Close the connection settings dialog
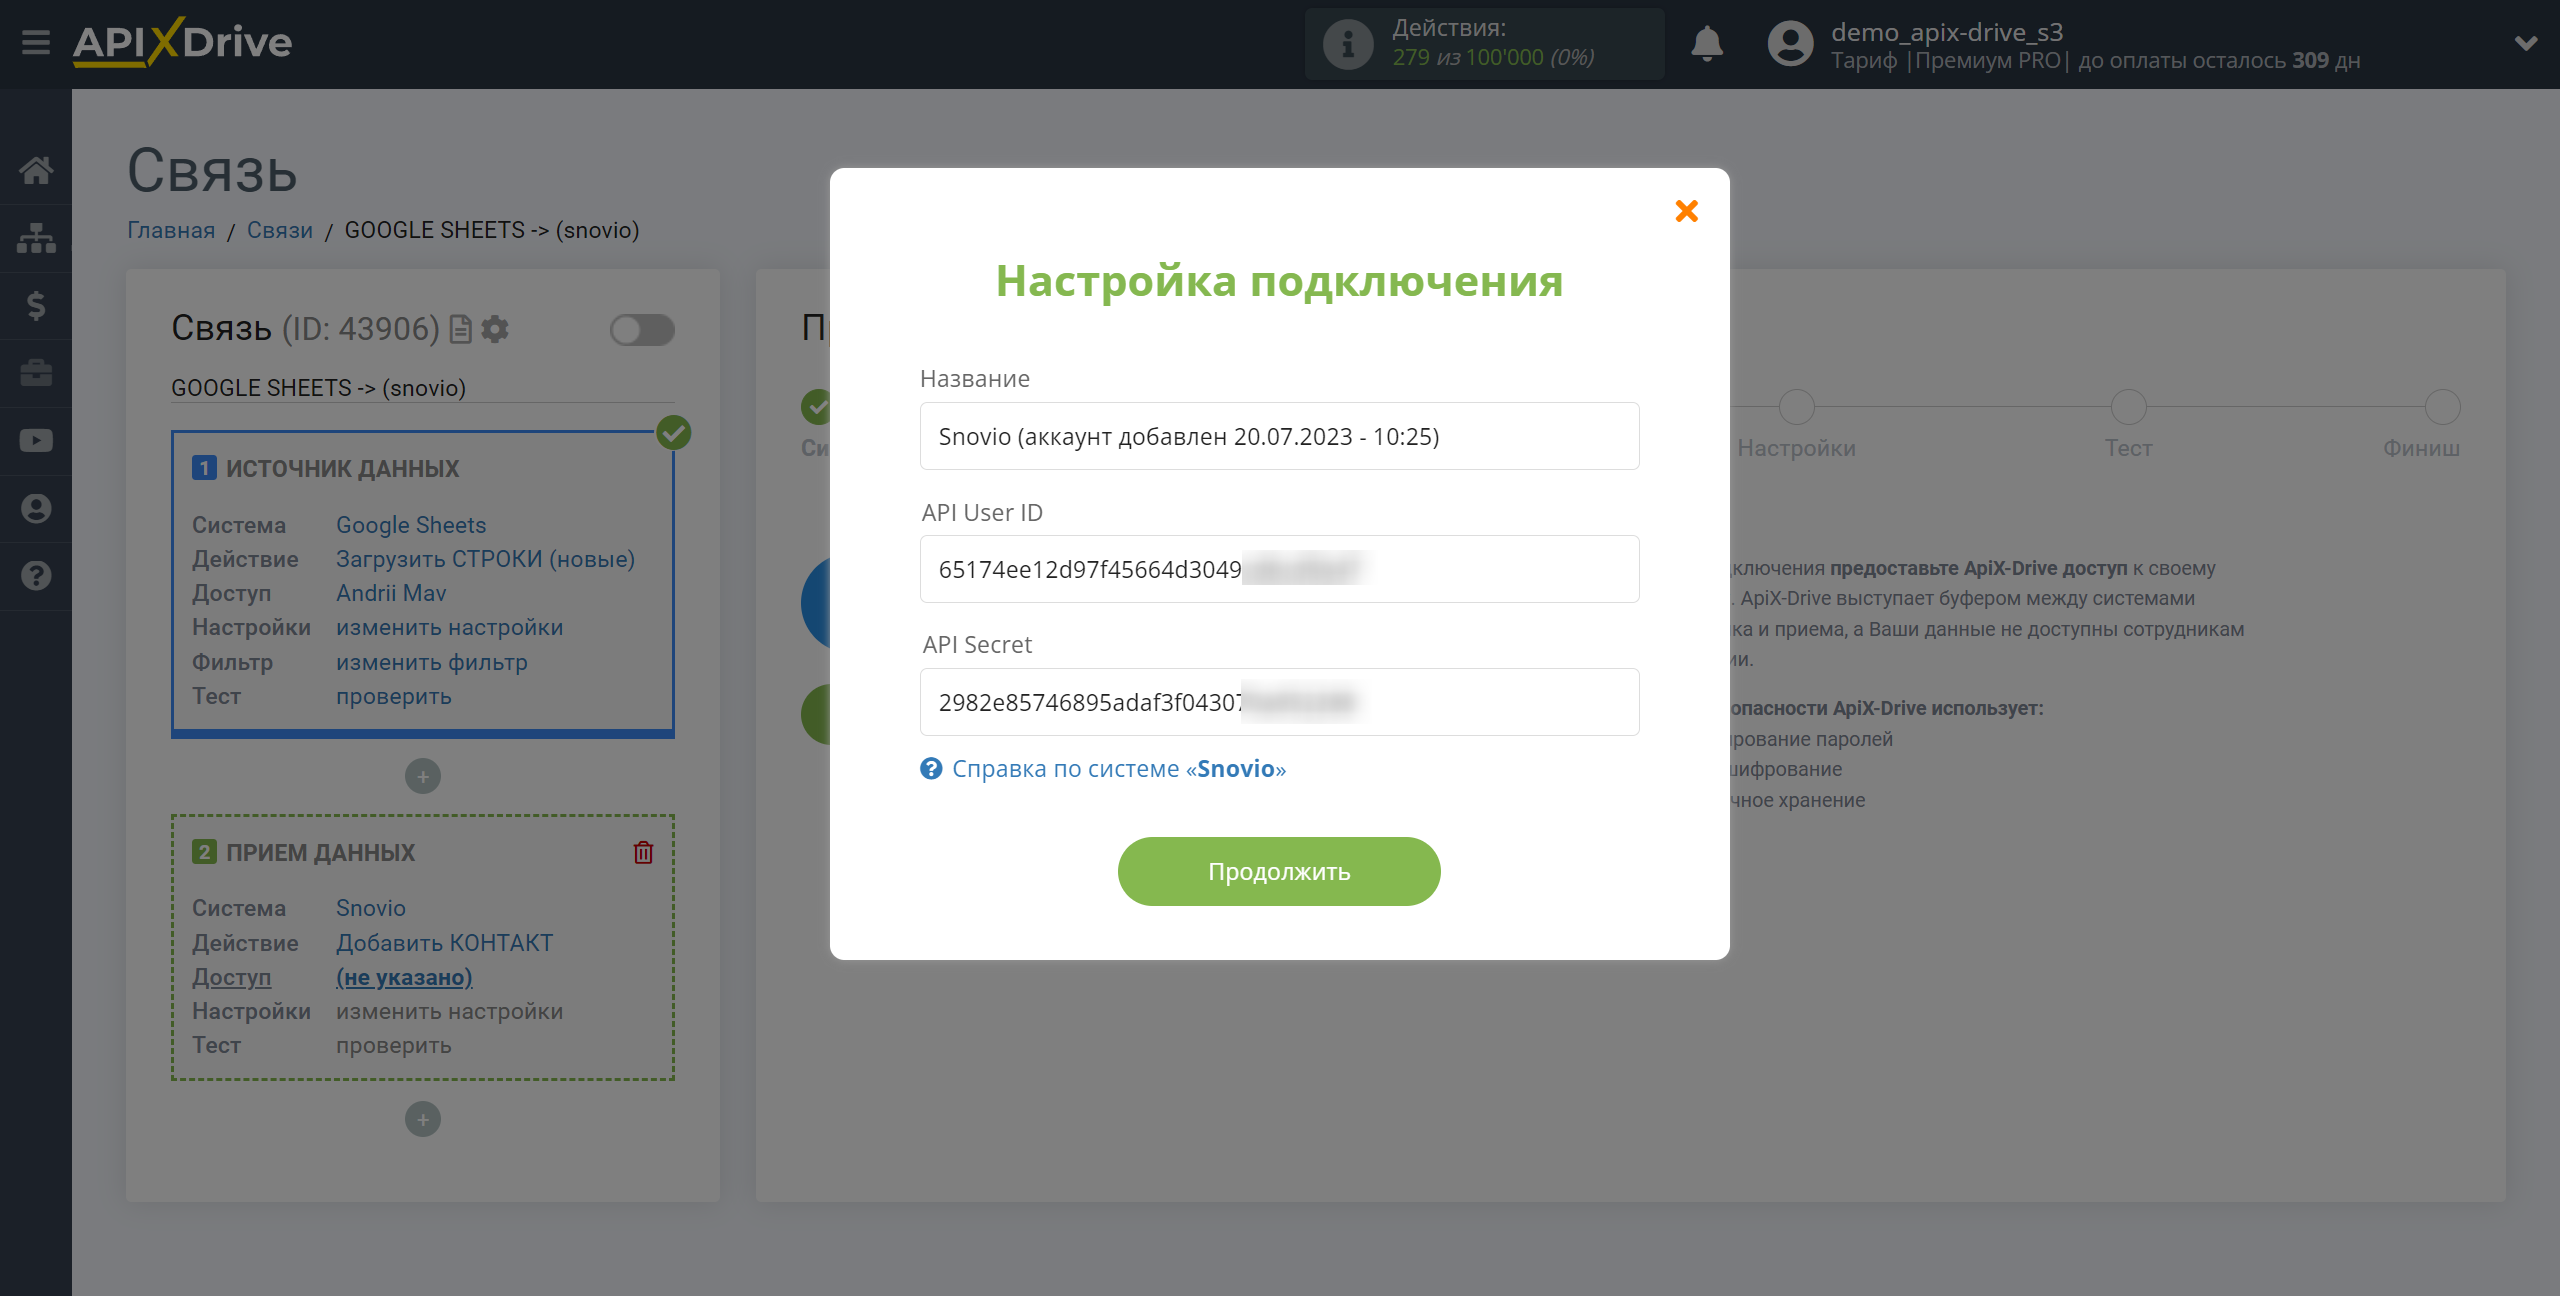2560x1296 pixels. [x=1686, y=211]
